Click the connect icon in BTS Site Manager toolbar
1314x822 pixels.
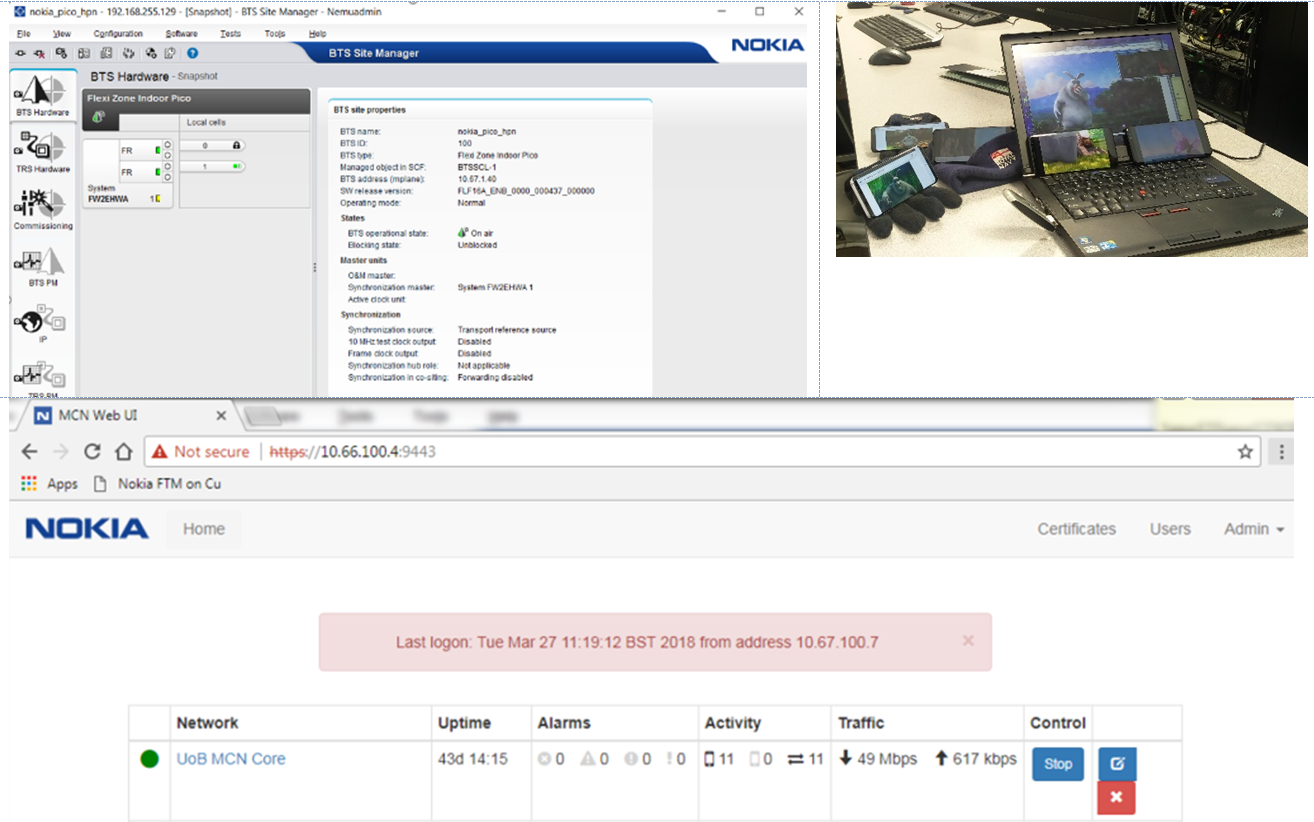pos(21,53)
